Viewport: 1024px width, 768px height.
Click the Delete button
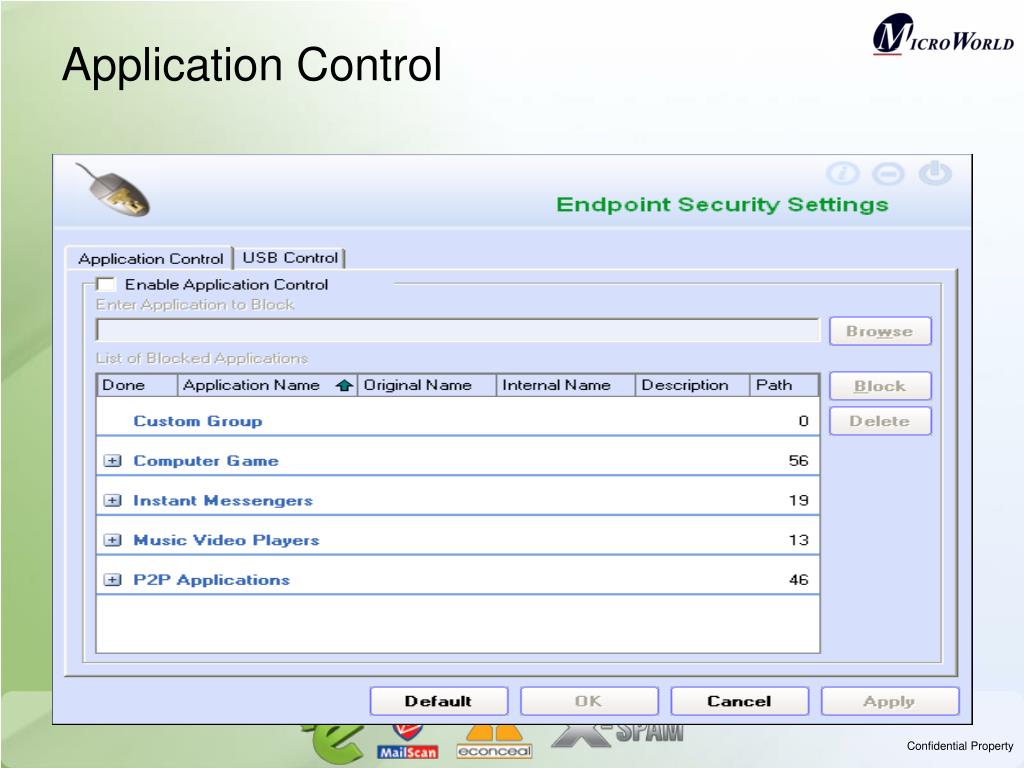880,421
